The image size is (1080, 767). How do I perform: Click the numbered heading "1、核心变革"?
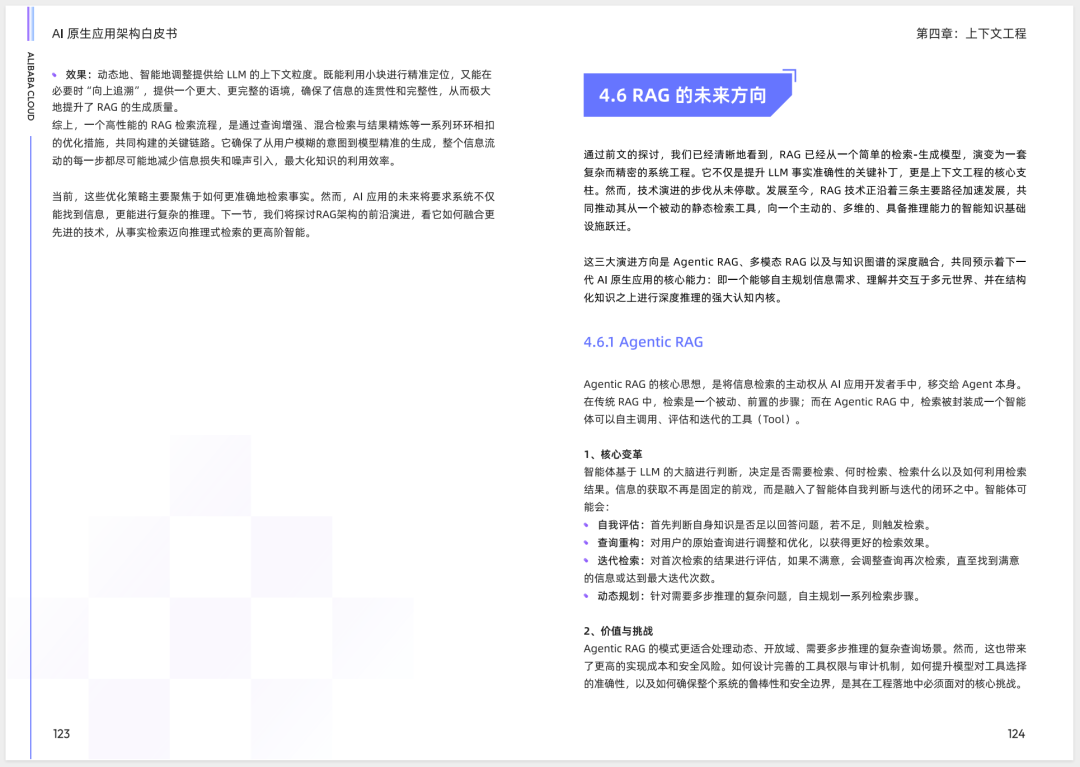click(613, 454)
